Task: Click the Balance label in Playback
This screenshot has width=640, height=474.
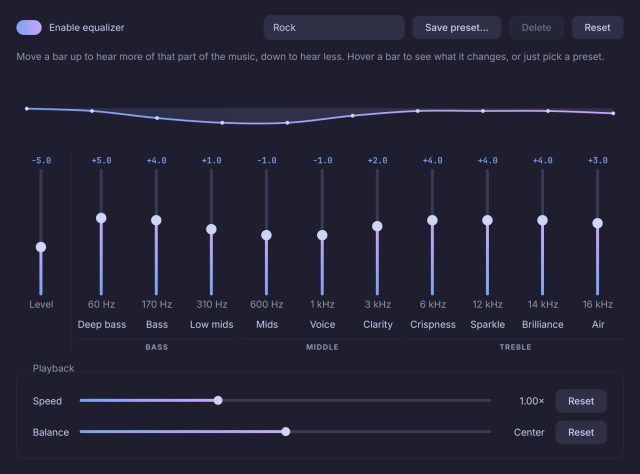Action: [51, 432]
